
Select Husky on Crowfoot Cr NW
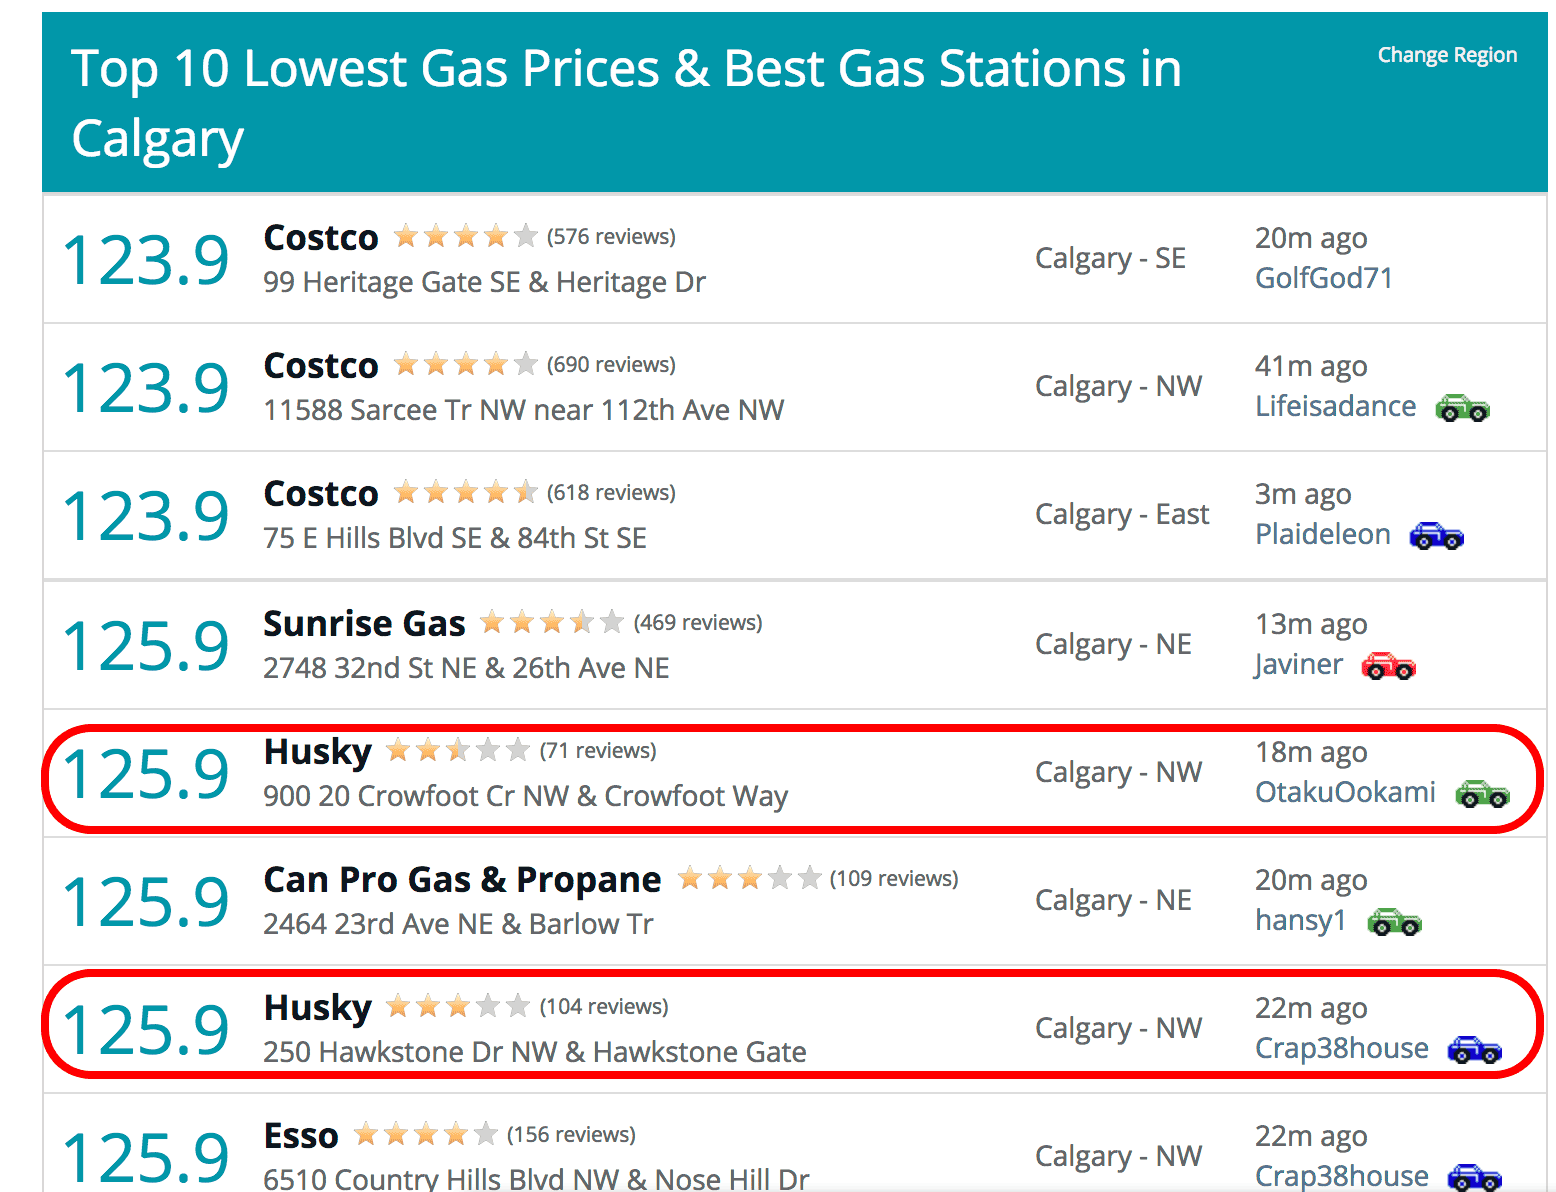[317, 752]
